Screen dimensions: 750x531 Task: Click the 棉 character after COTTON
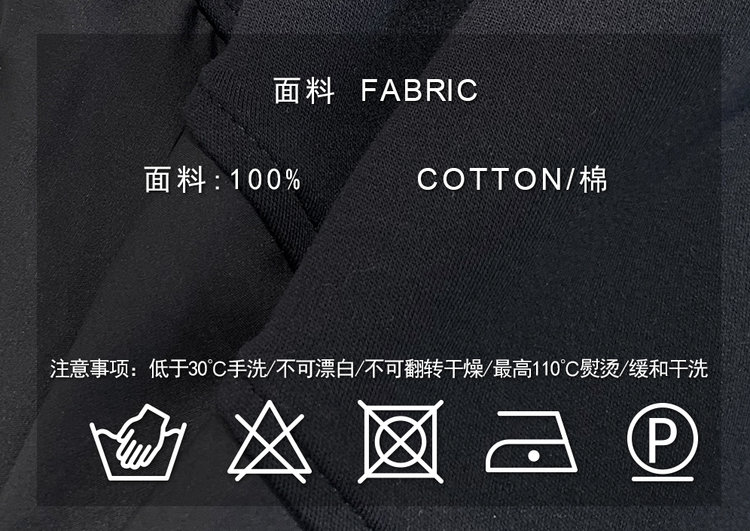pos(593,179)
